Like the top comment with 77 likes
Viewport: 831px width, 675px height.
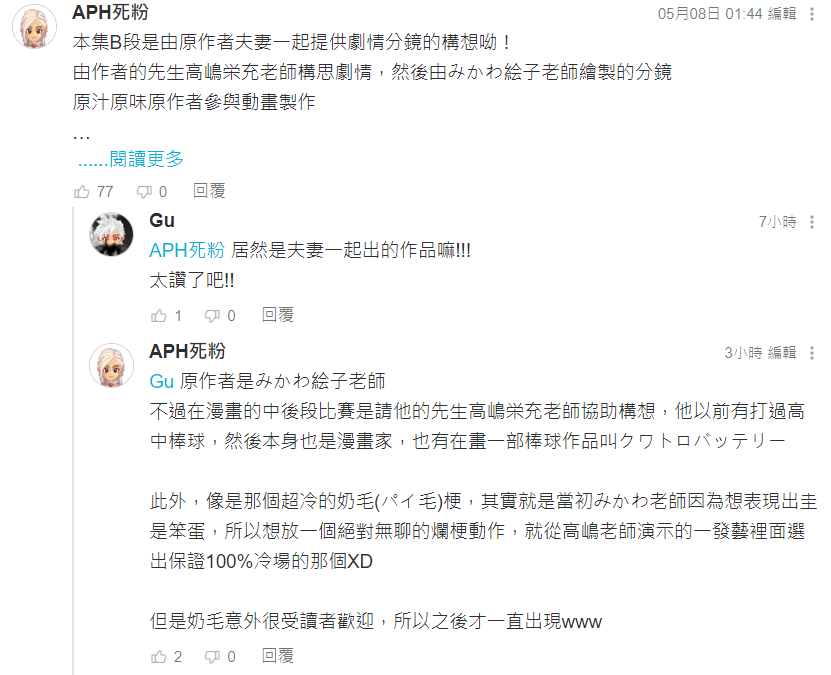pyautogui.click(x=82, y=191)
